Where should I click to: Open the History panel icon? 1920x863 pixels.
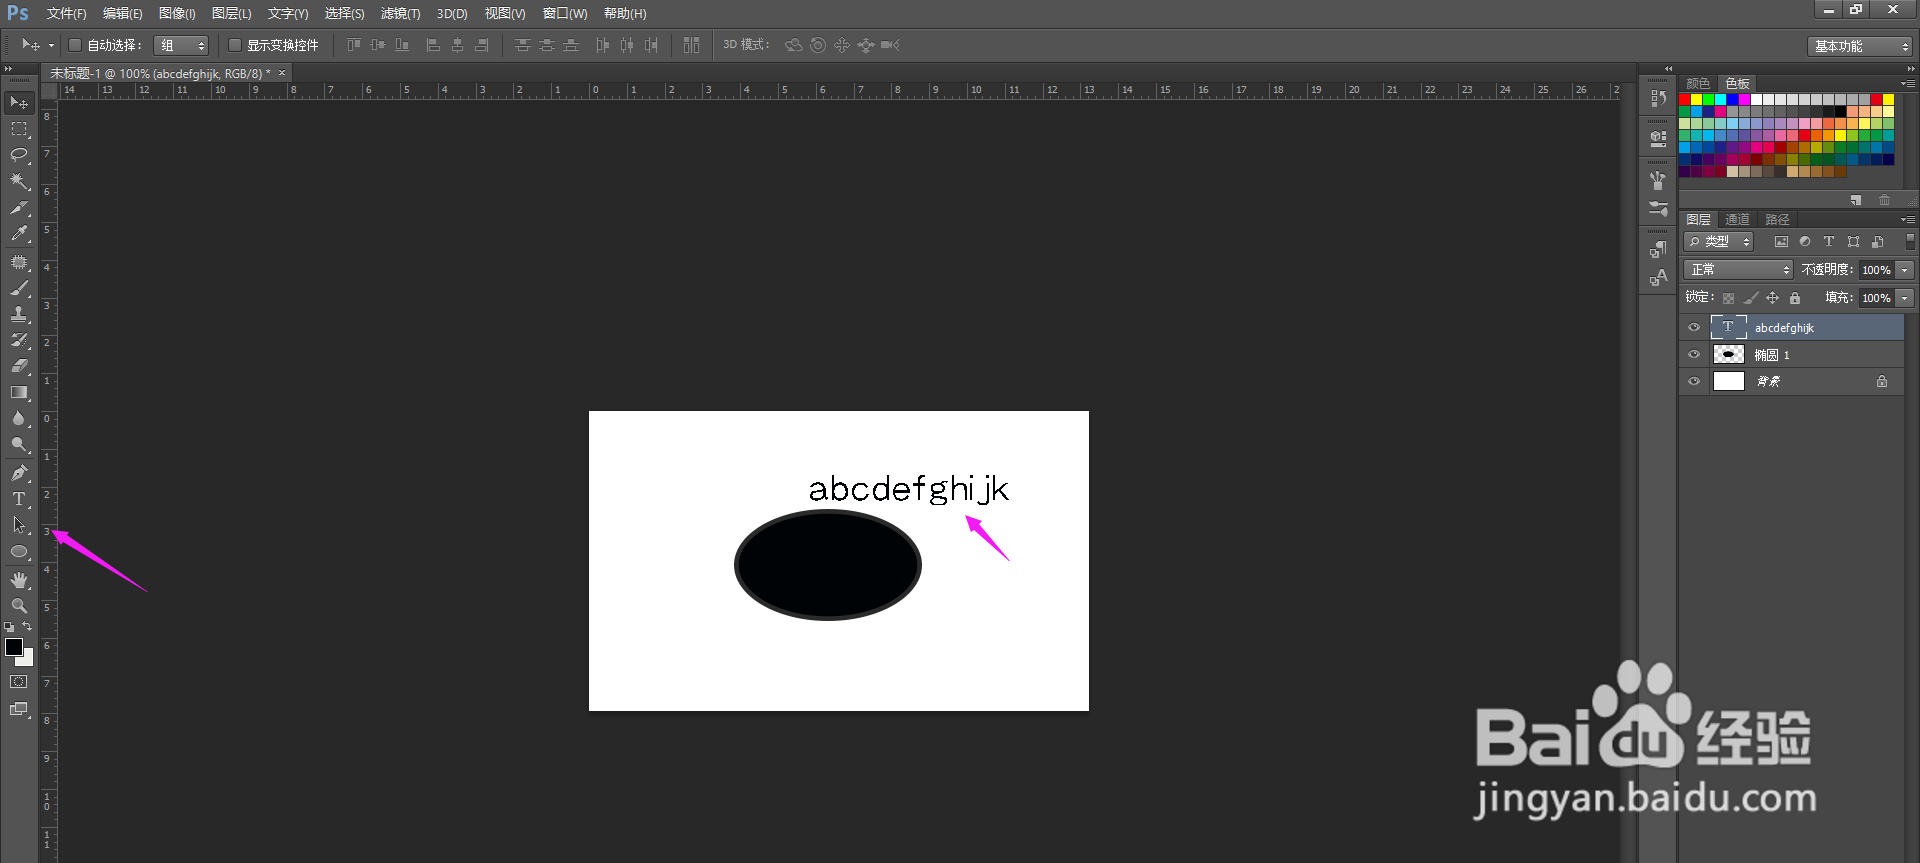(x=1658, y=98)
